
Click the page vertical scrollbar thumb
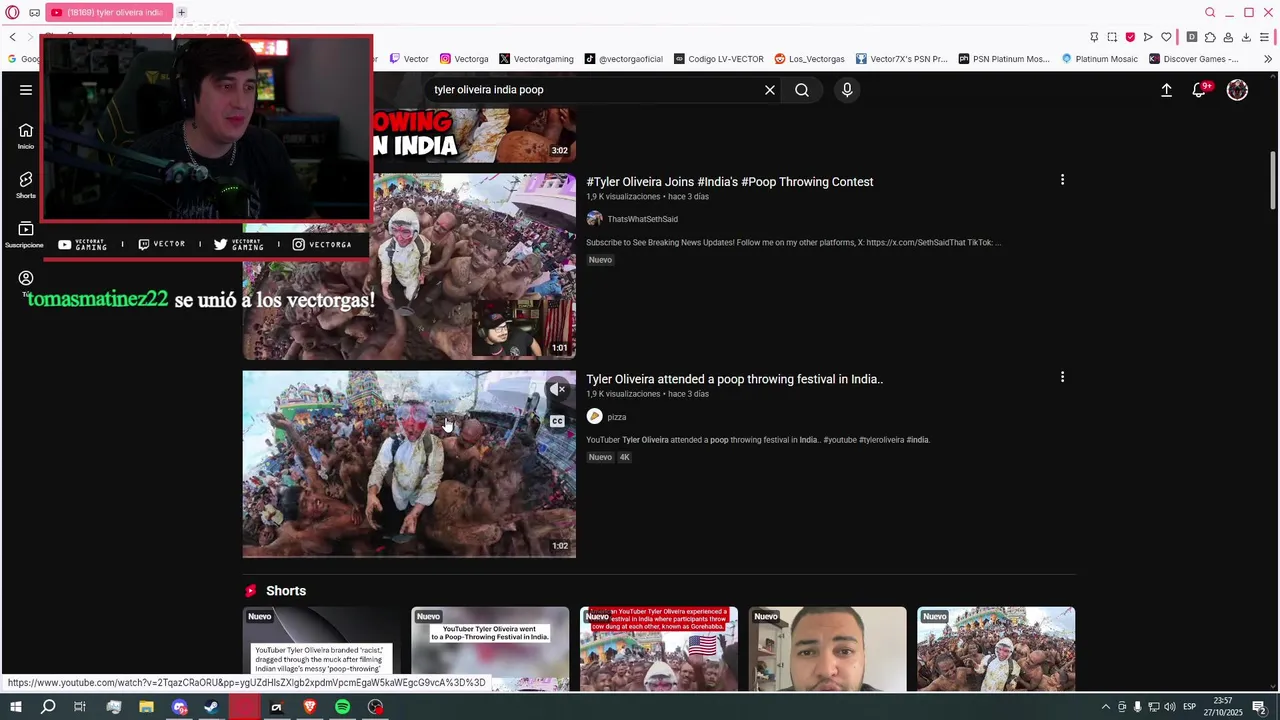(1273, 180)
